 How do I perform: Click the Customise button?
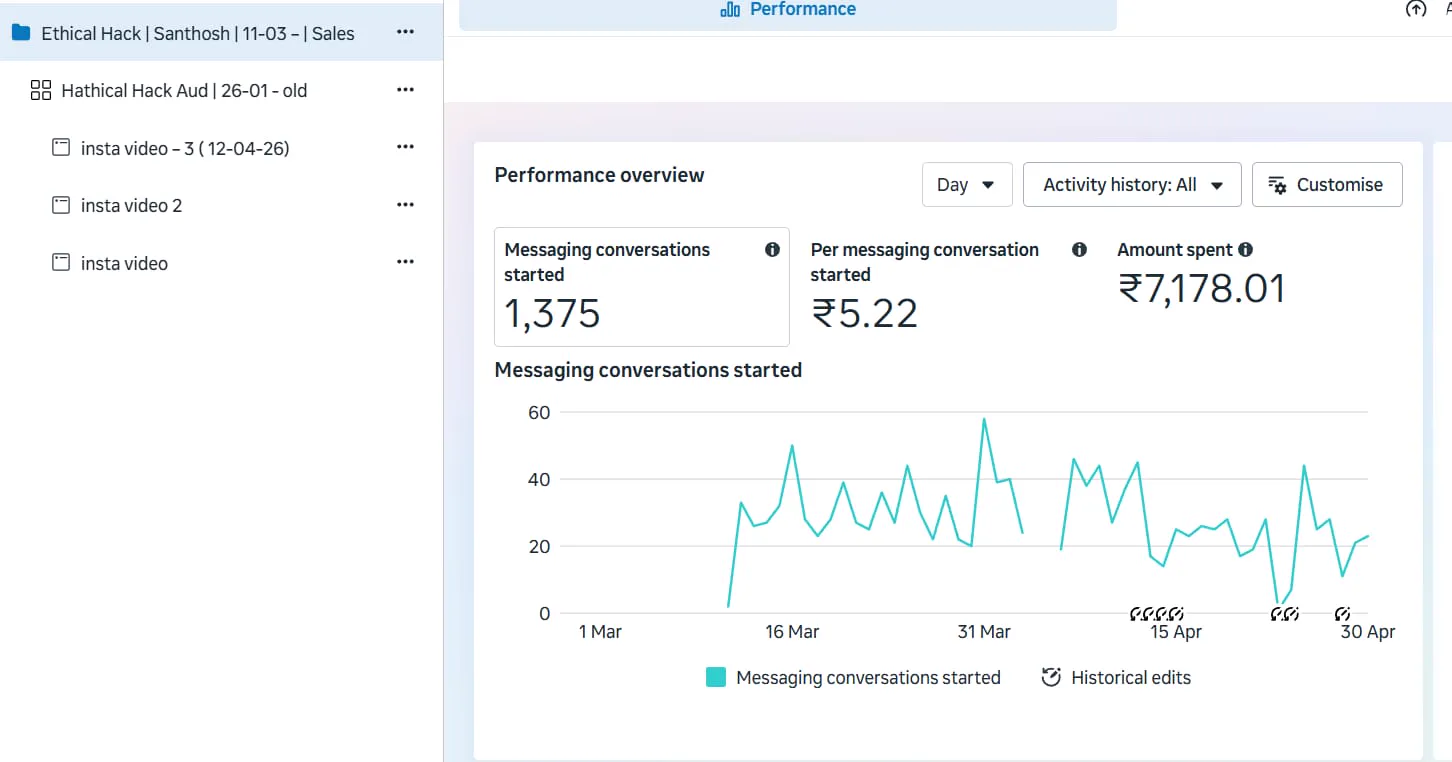1327,185
